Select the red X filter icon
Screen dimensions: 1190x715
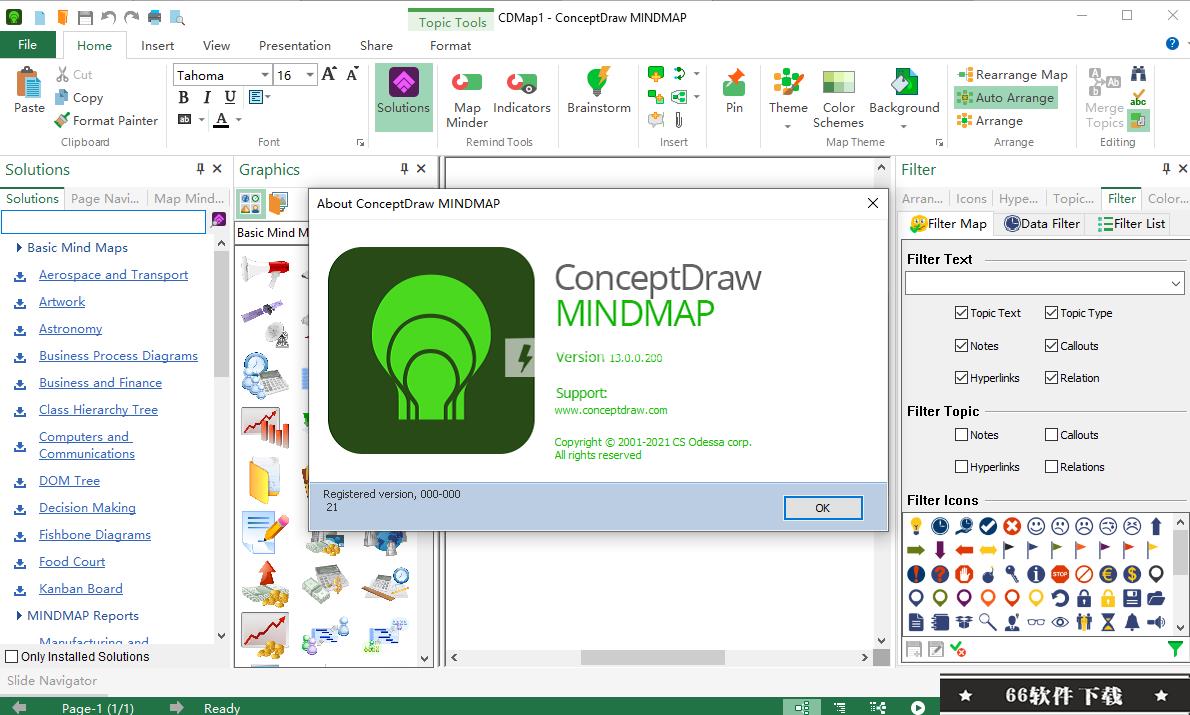[x=1012, y=525]
